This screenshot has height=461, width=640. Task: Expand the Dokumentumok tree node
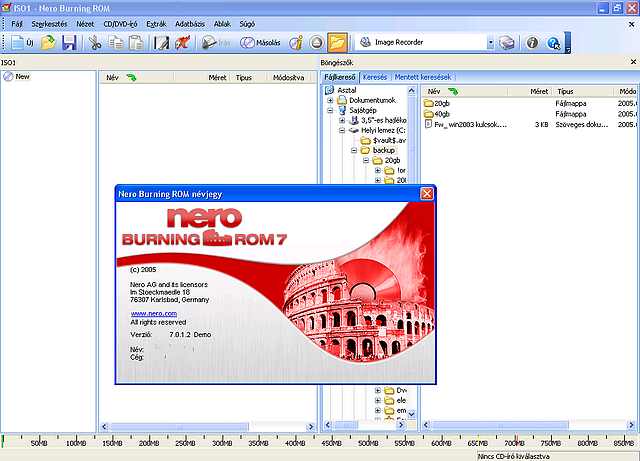(x=330, y=100)
